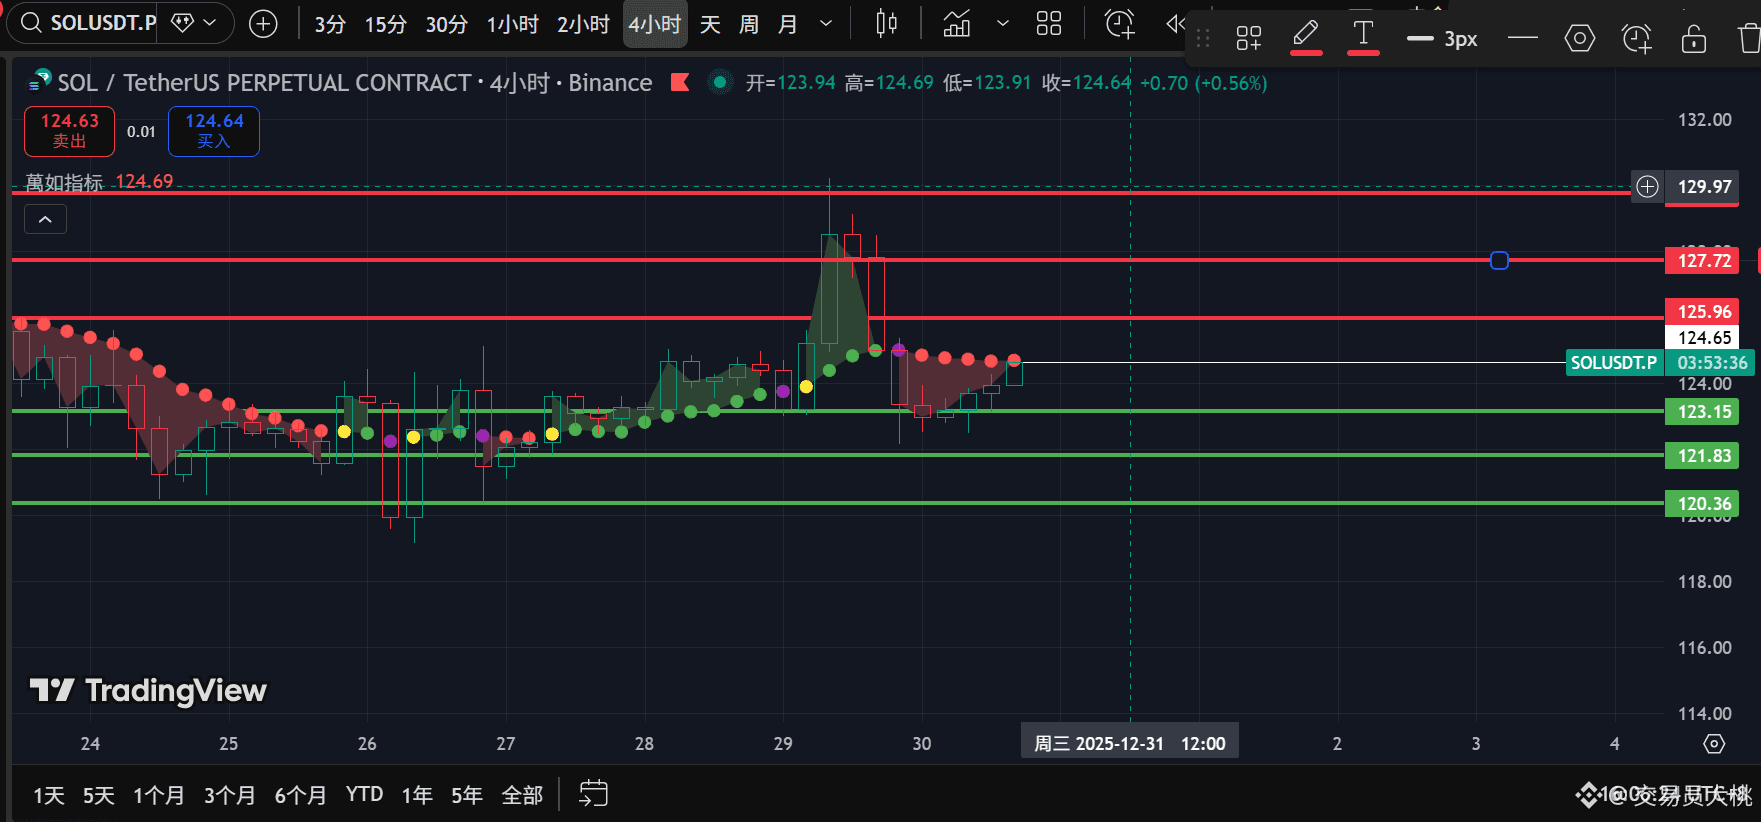
Task: Click the 127.72 price label
Action: click(x=1702, y=260)
